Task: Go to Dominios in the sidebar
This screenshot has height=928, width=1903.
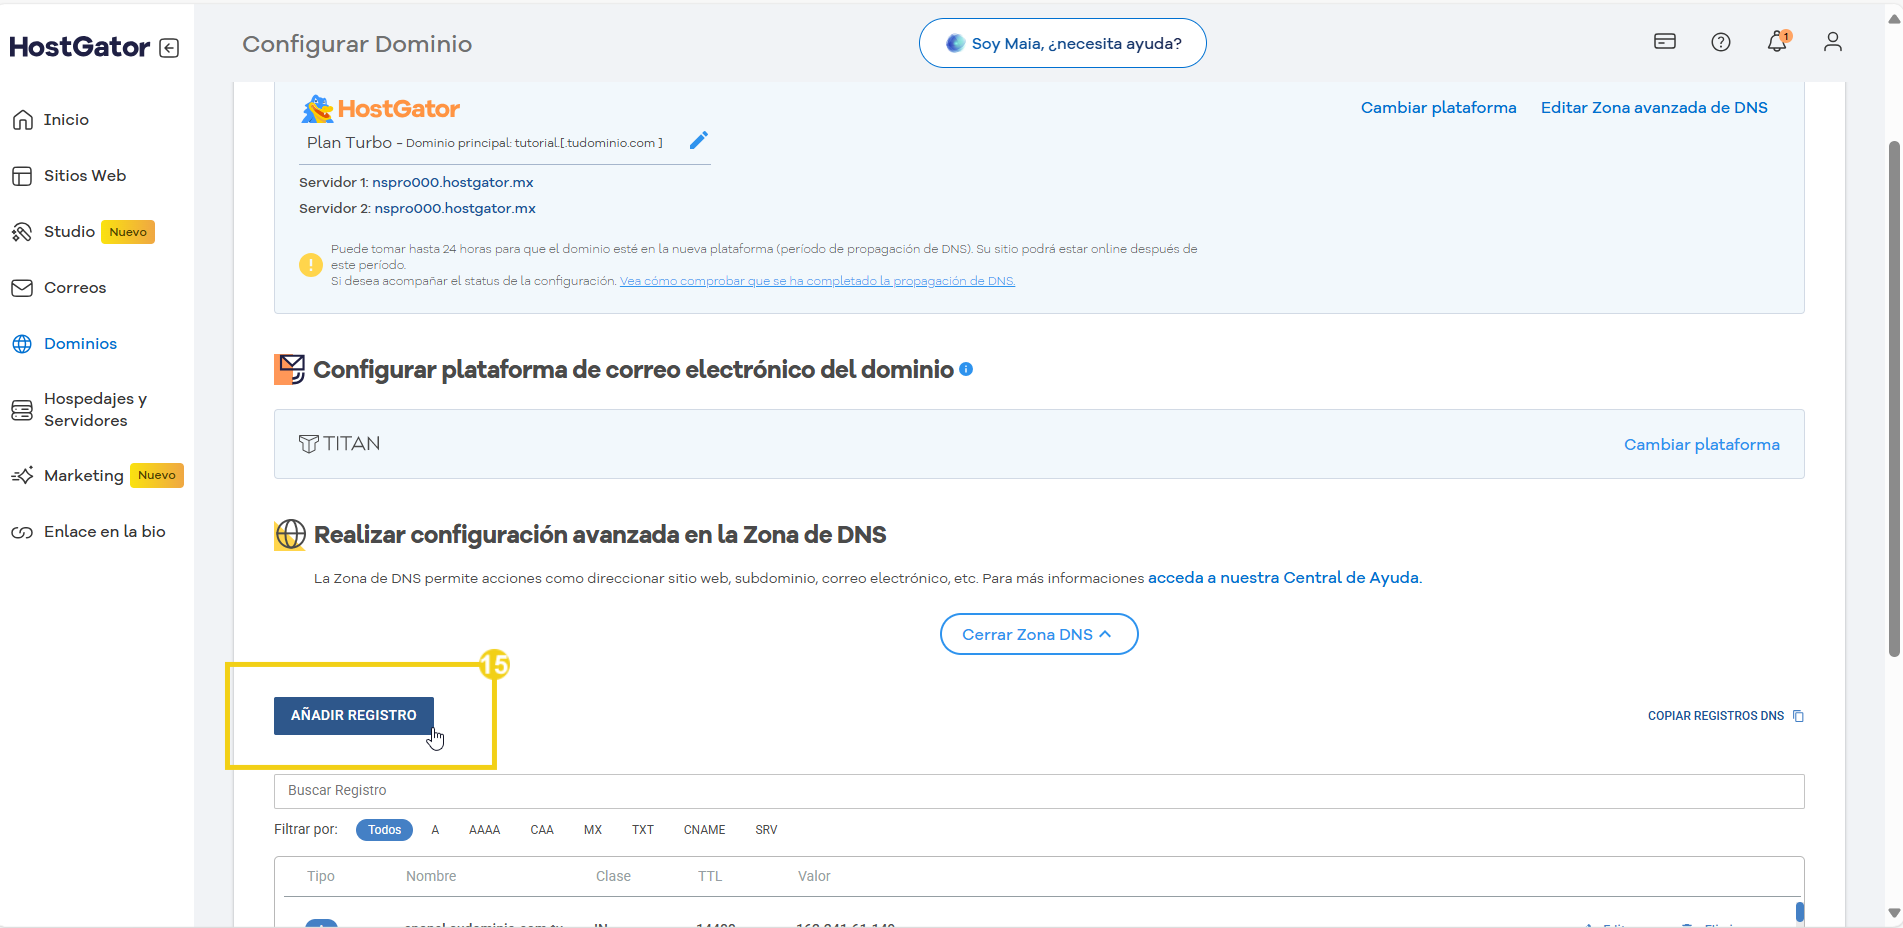Action: (80, 344)
